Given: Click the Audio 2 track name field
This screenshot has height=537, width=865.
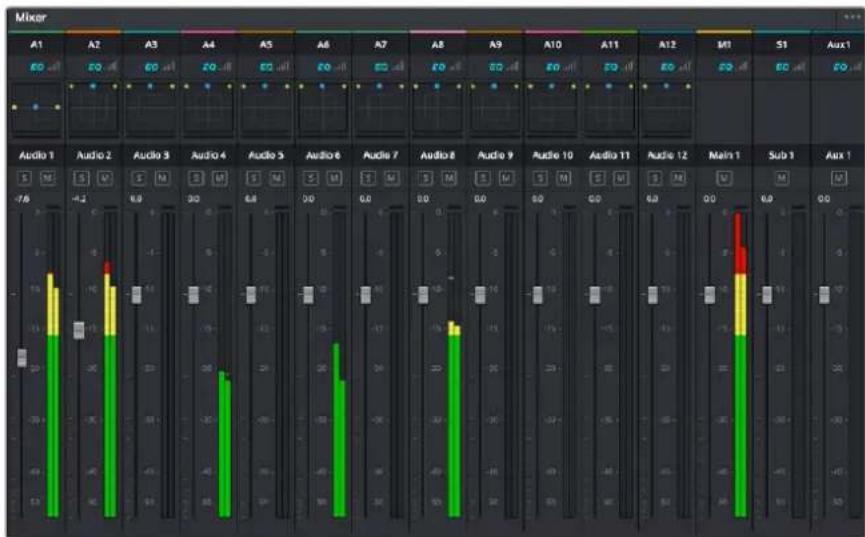Looking at the screenshot, I should pyautogui.click(x=94, y=156).
